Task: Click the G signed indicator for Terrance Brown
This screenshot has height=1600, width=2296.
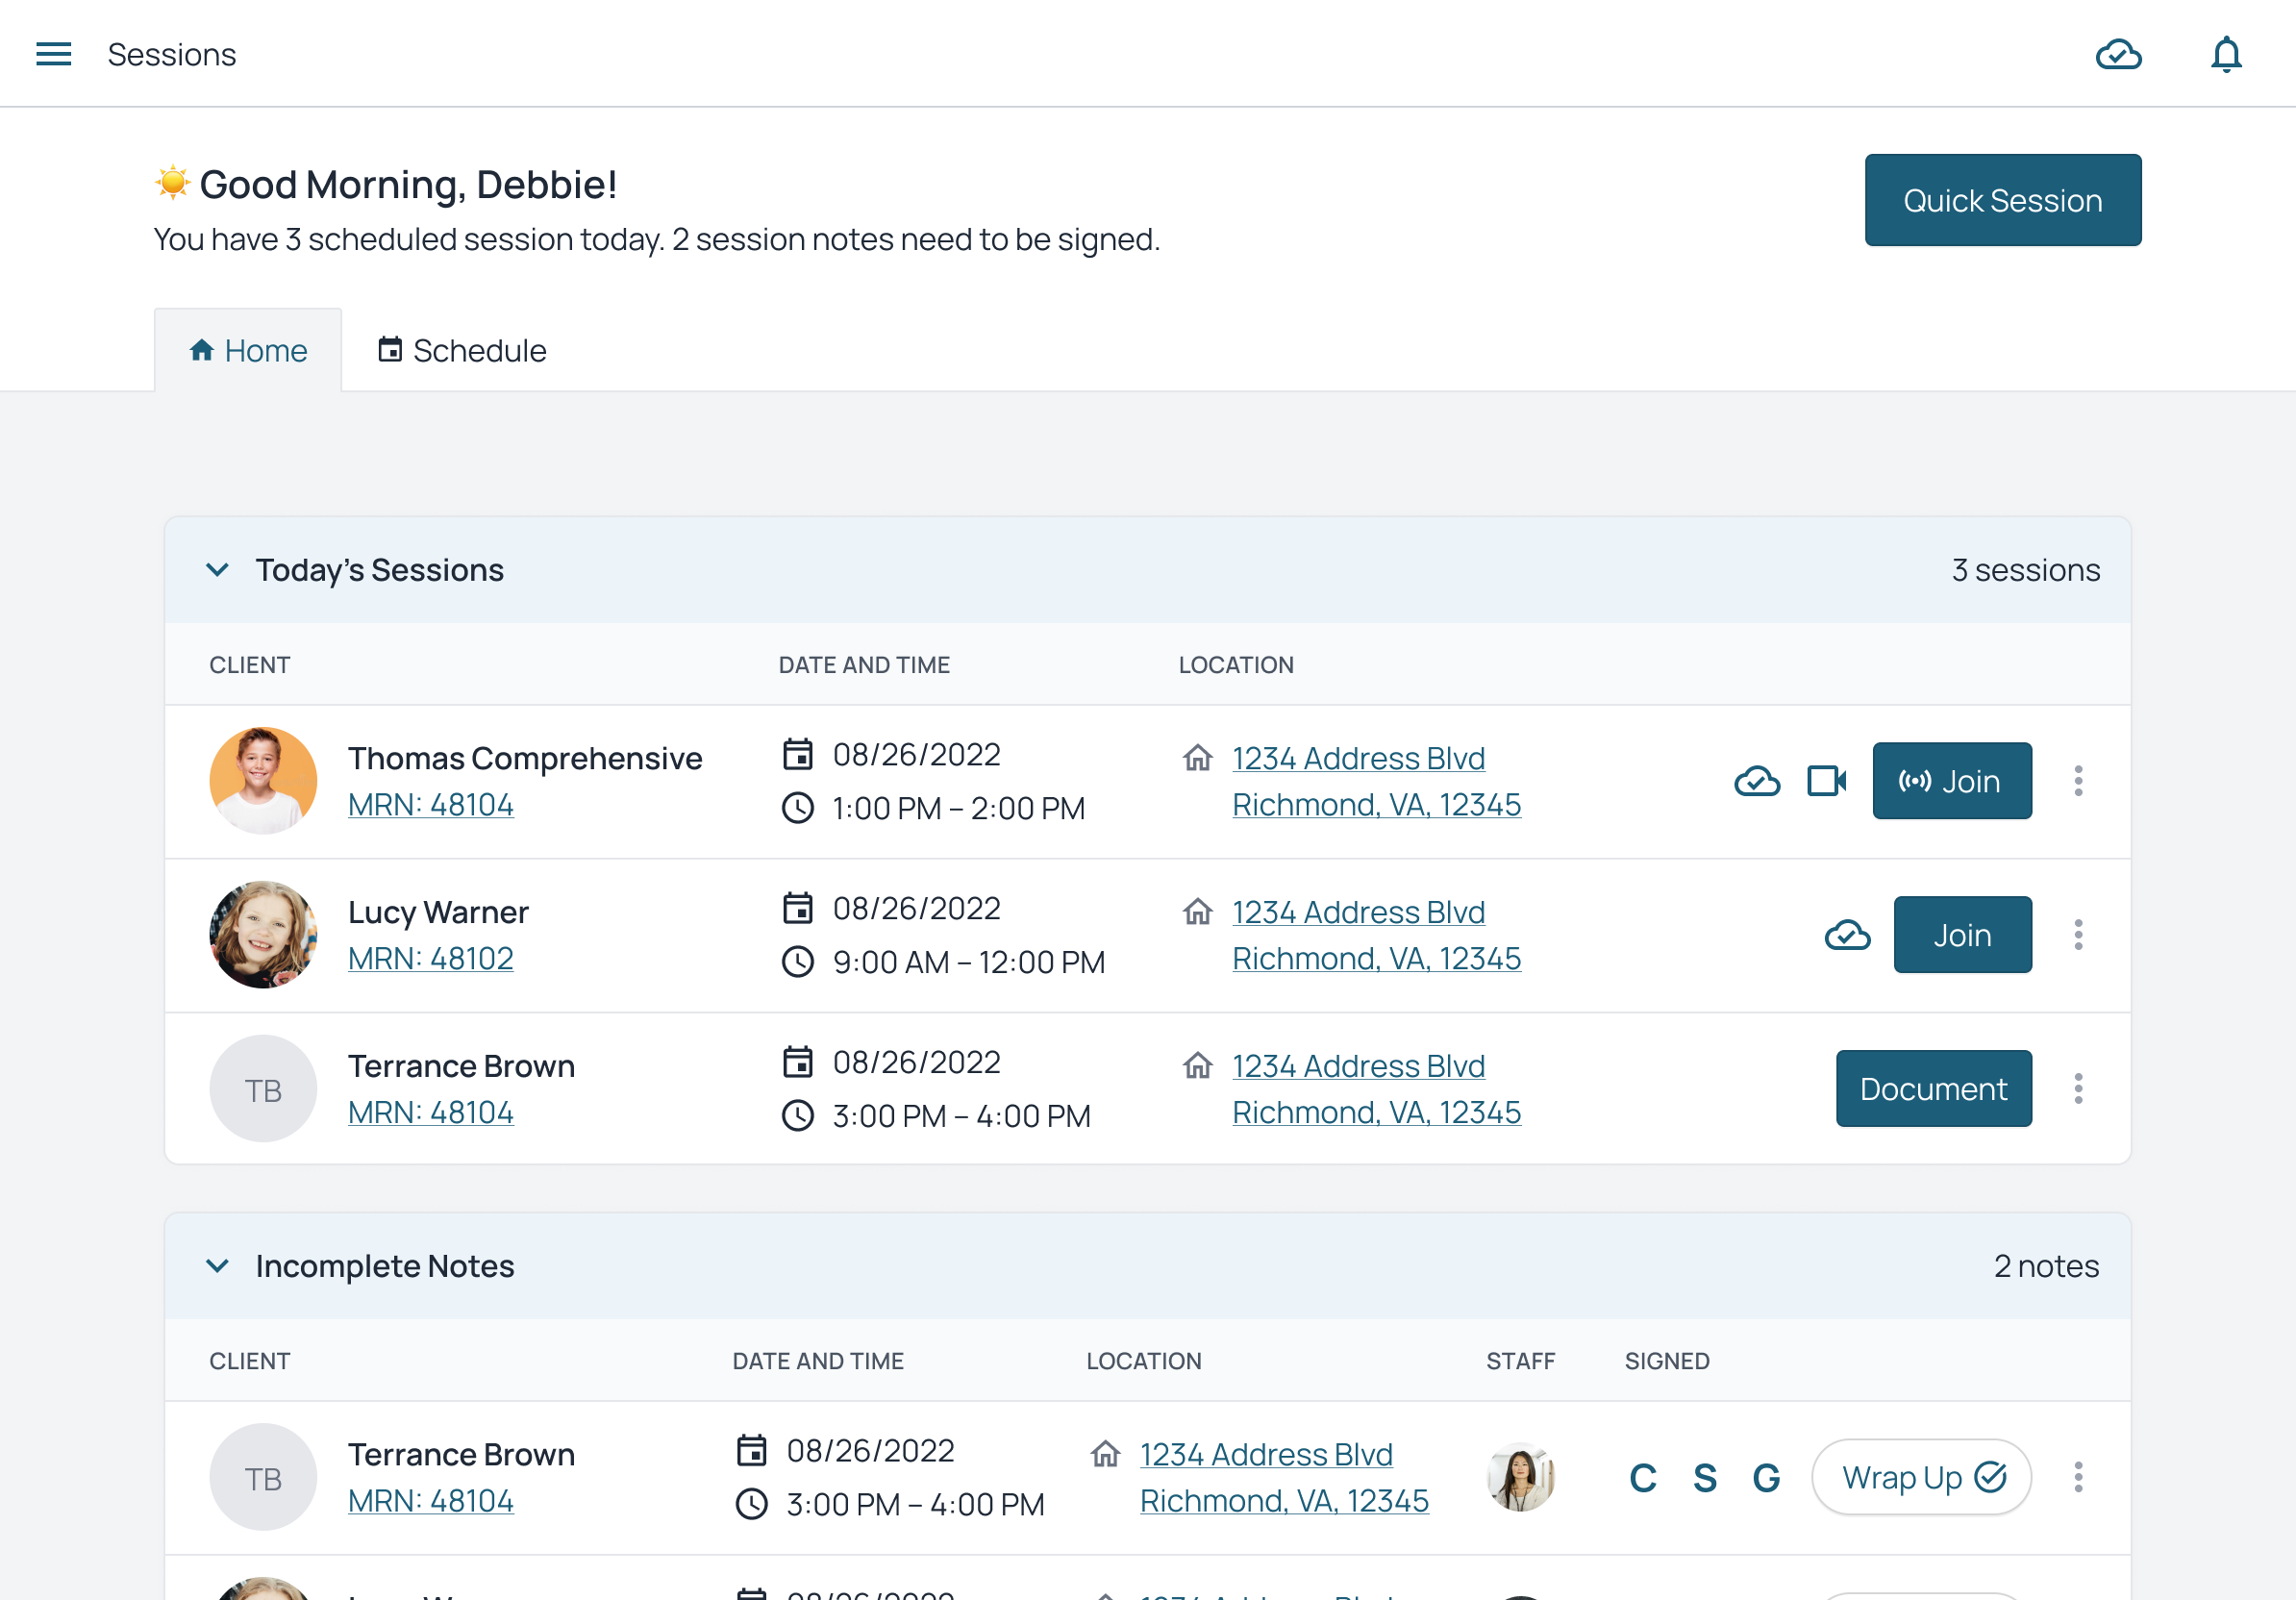Action: click(x=1766, y=1478)
